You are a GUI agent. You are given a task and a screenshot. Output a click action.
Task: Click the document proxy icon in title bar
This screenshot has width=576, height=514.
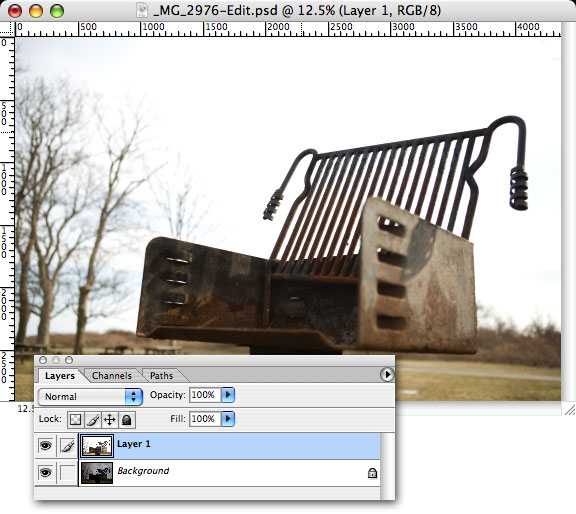tap(142, 10)
